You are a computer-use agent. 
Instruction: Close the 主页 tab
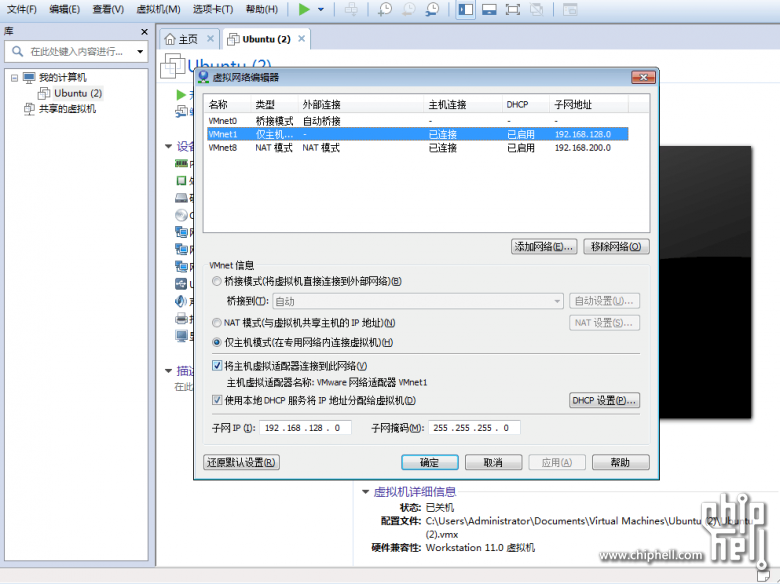coord(210,39)
